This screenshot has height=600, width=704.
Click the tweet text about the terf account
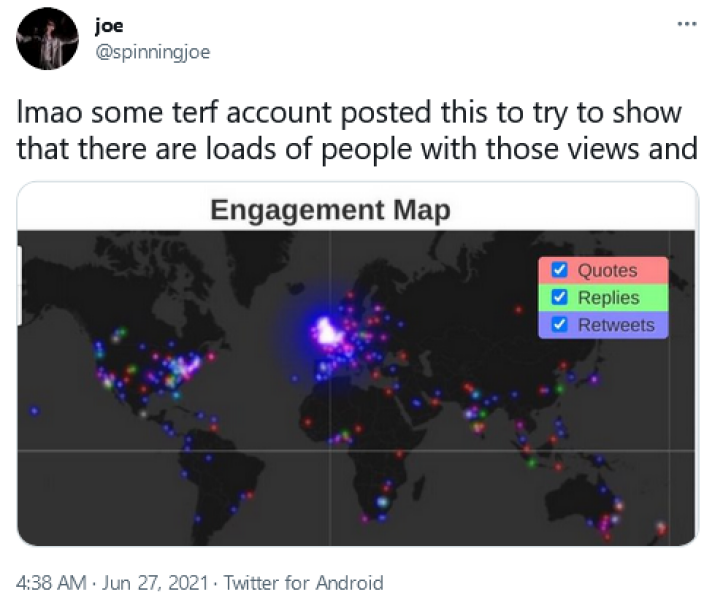[x=350, y=131]
